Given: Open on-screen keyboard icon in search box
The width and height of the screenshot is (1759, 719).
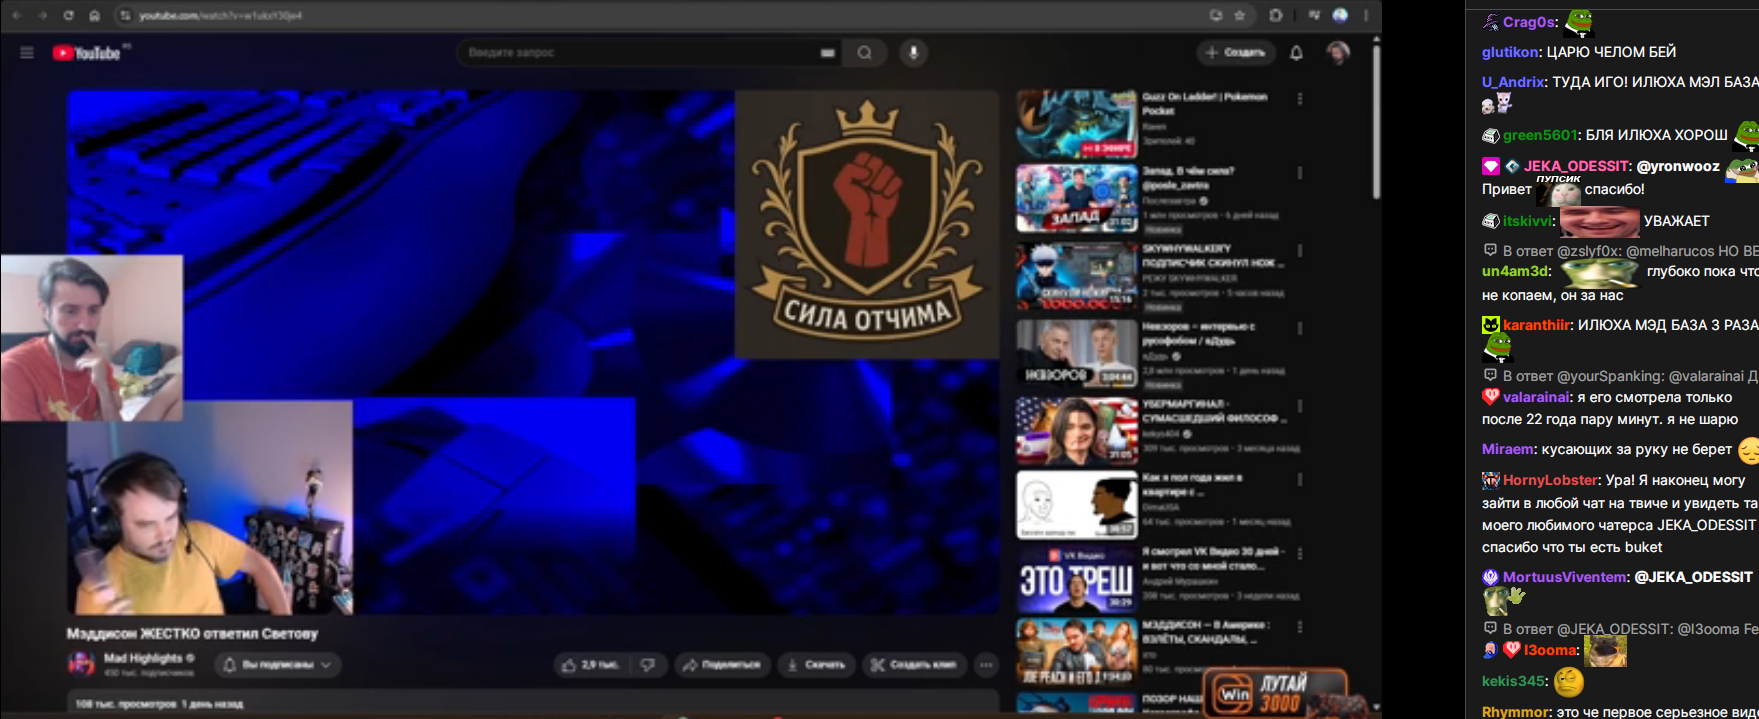Looking at the screenshot, I should click(828, 52).
